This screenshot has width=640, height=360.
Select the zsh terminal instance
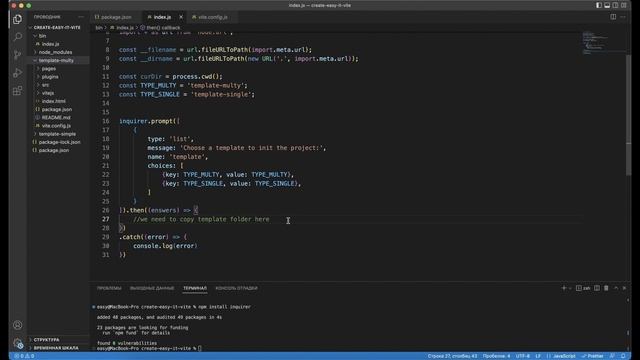coord(583,288)
